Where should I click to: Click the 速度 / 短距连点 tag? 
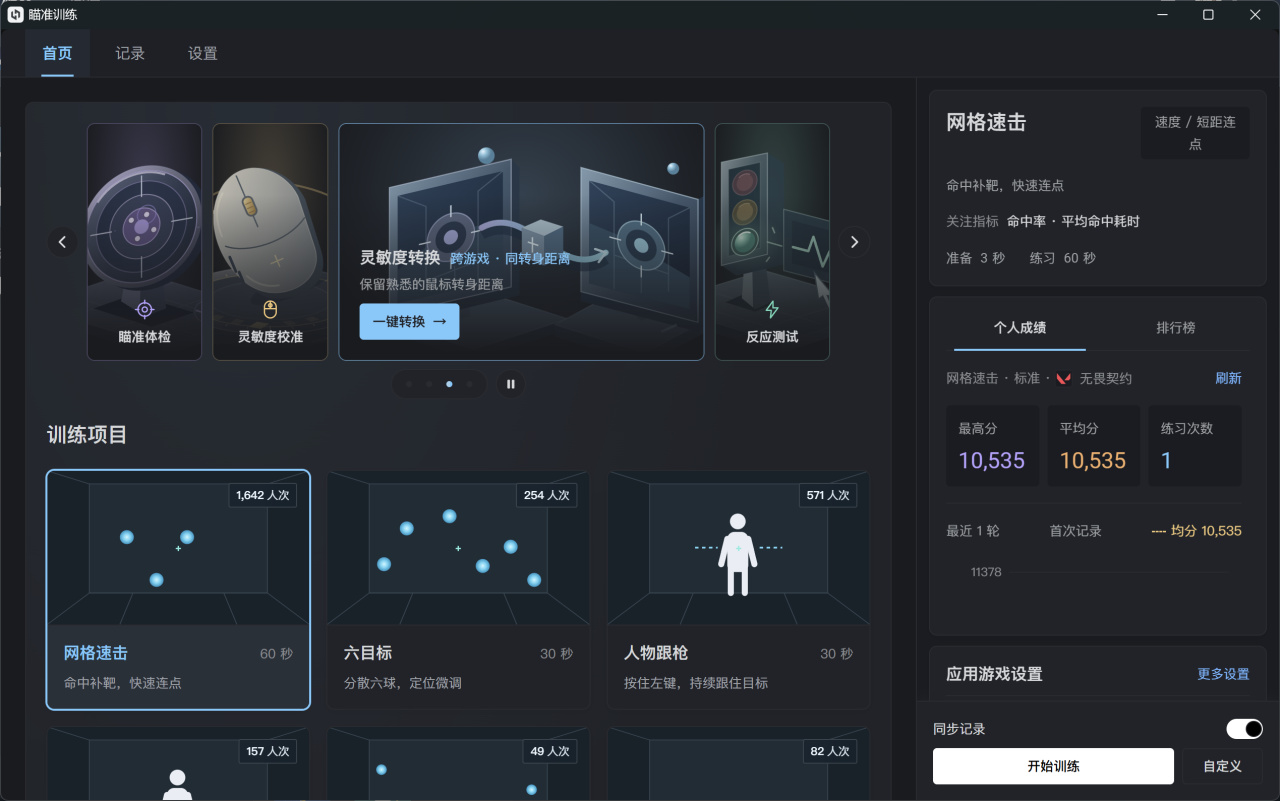(1195, 133)
